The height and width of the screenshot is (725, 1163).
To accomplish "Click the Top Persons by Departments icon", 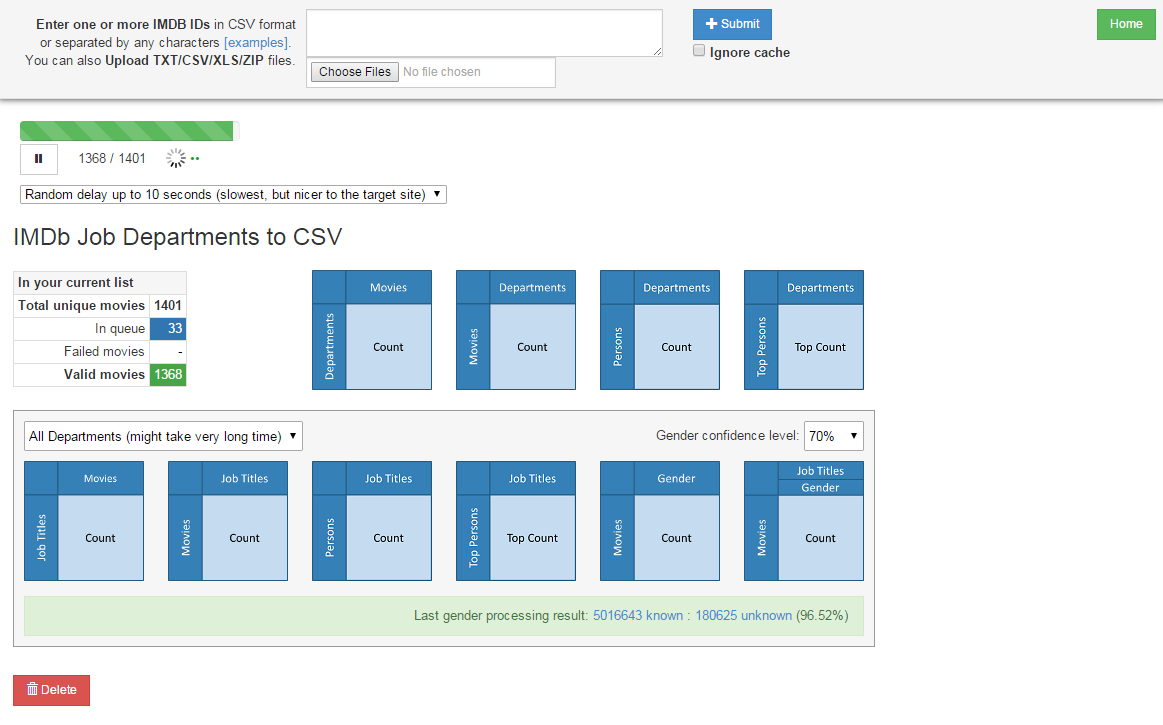I will [x=804, y=330].
